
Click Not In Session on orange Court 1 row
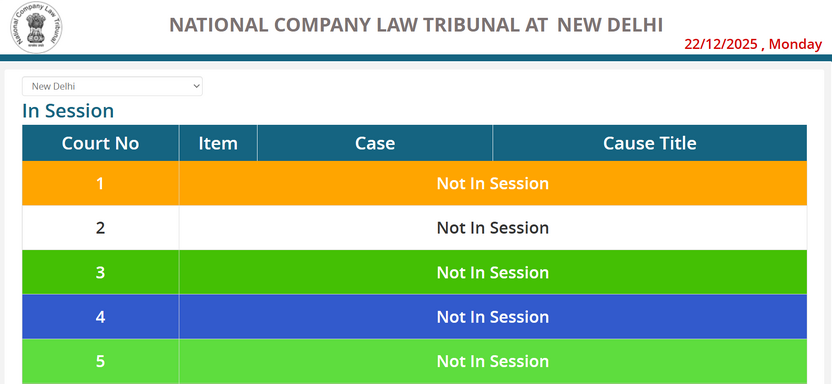point(492,184)
